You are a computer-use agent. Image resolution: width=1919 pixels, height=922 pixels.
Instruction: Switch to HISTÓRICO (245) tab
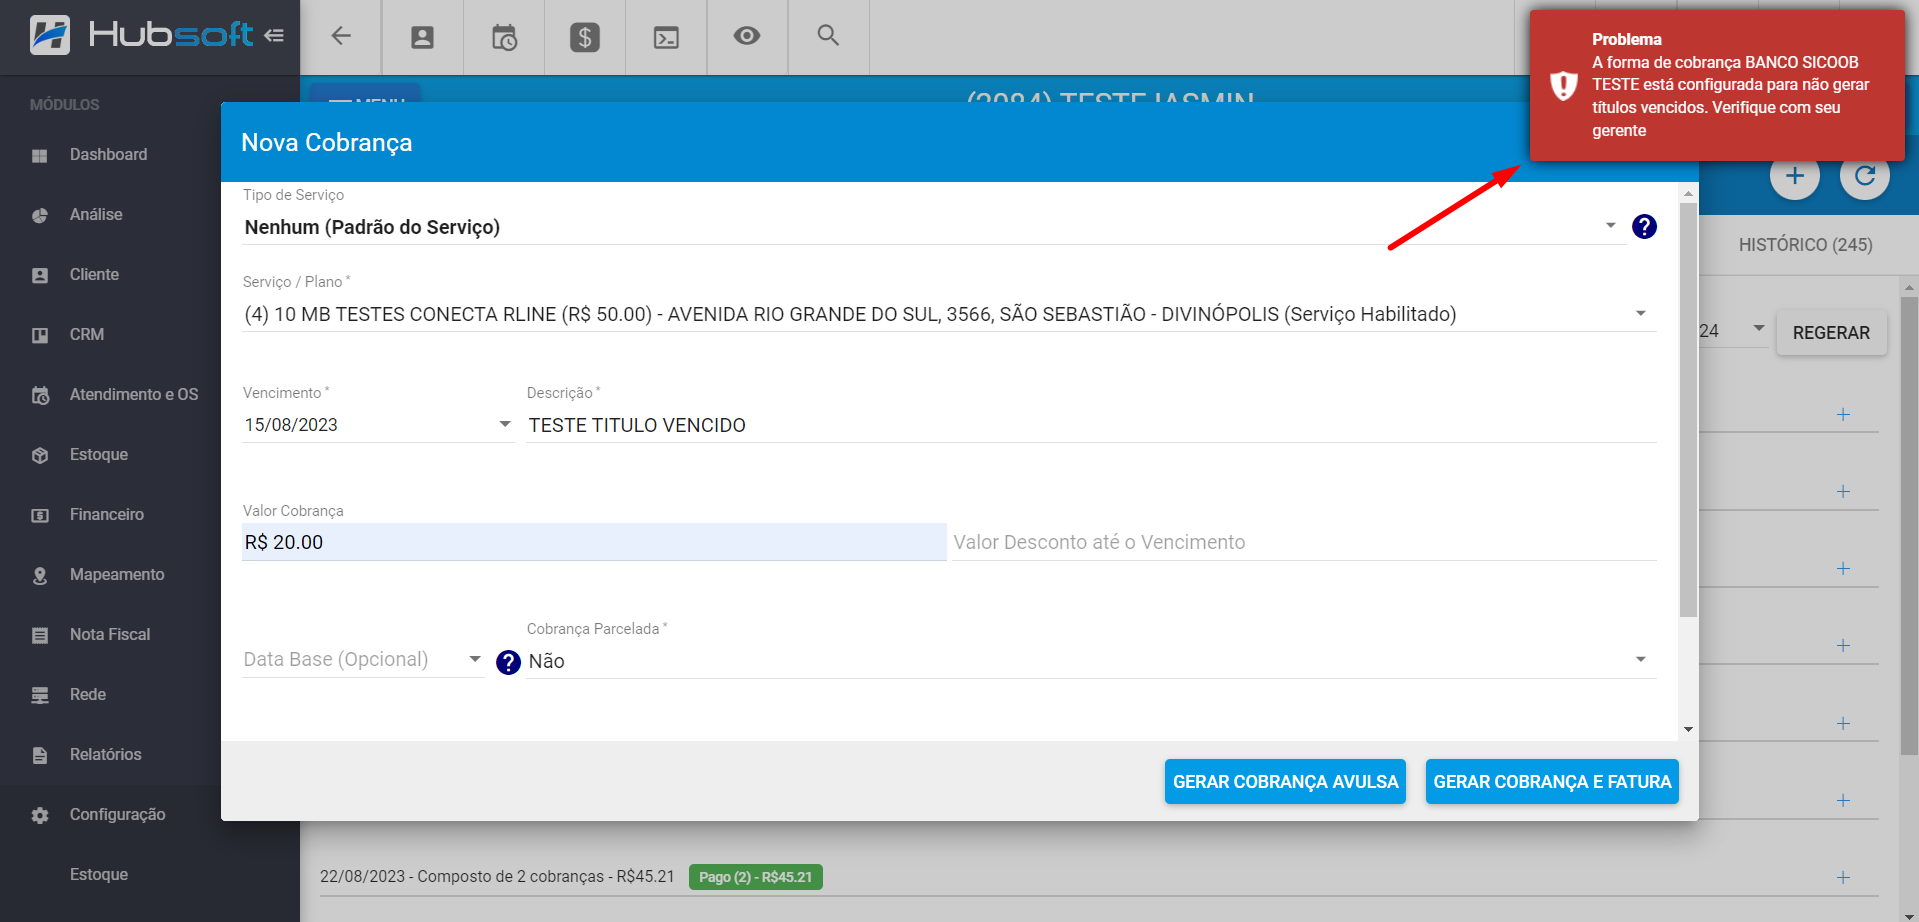coord(1805,245)
